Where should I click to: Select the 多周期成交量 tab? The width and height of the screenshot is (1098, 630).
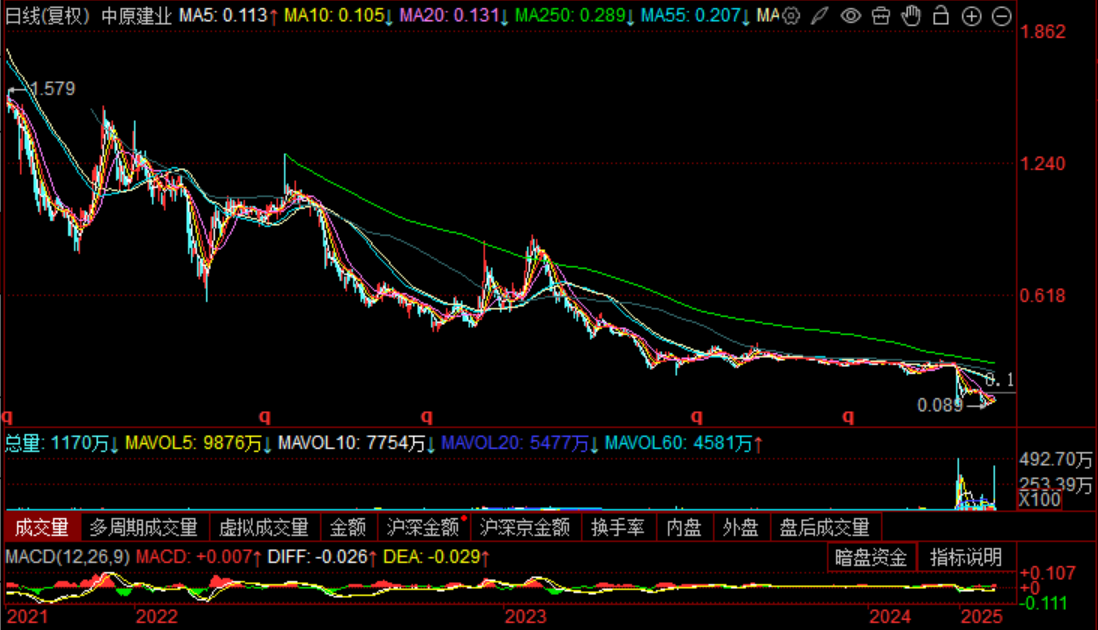pyautogui.click(x=143, y=527)
